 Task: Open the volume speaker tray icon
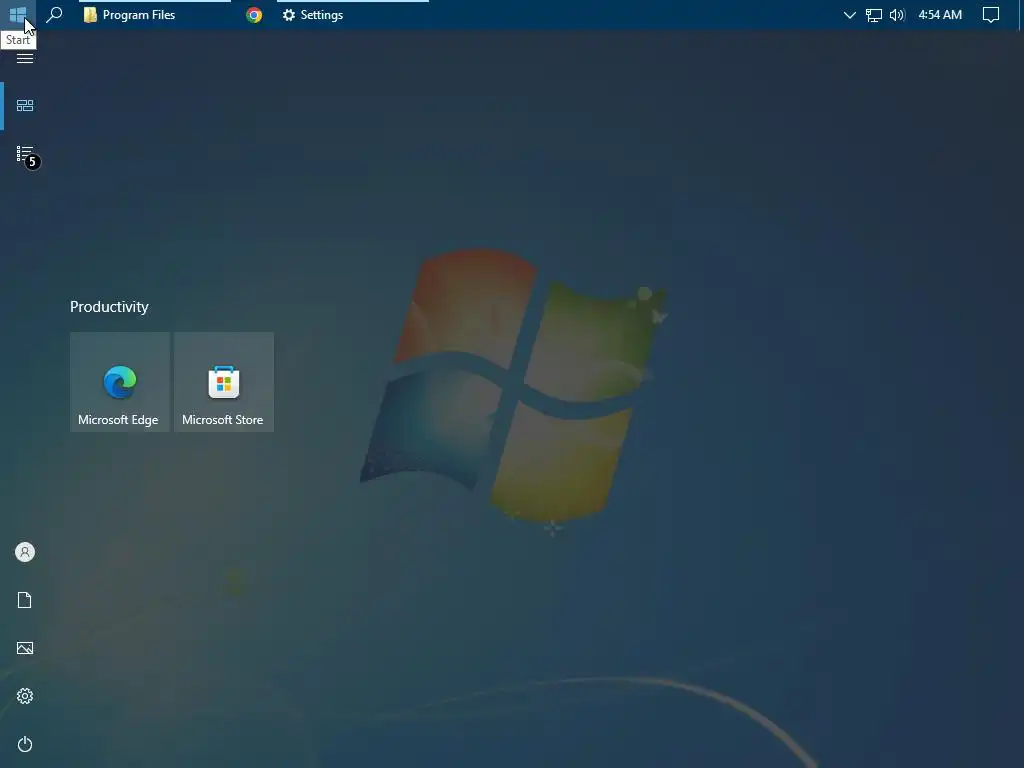click(897, 14)
